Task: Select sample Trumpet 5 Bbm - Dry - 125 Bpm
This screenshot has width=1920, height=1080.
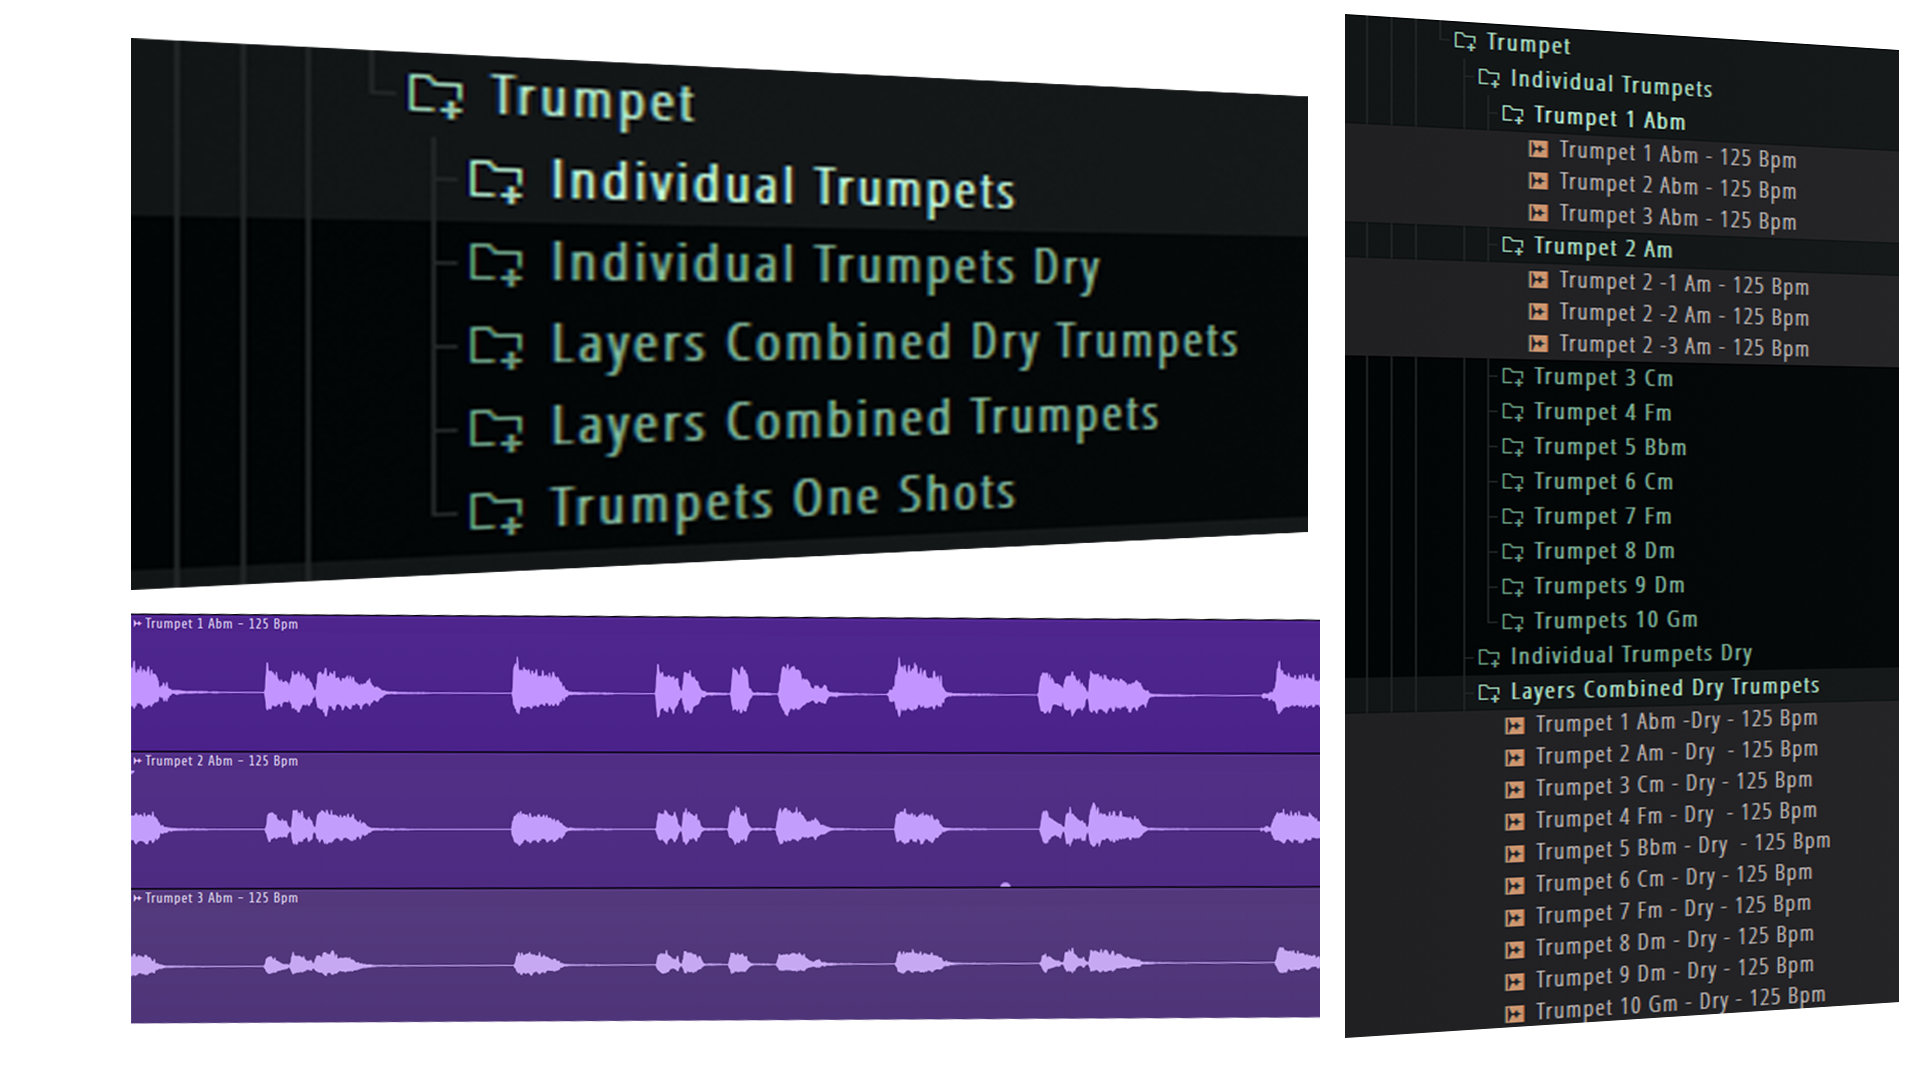Action: pyautogui.click(x=1683, y=846)
